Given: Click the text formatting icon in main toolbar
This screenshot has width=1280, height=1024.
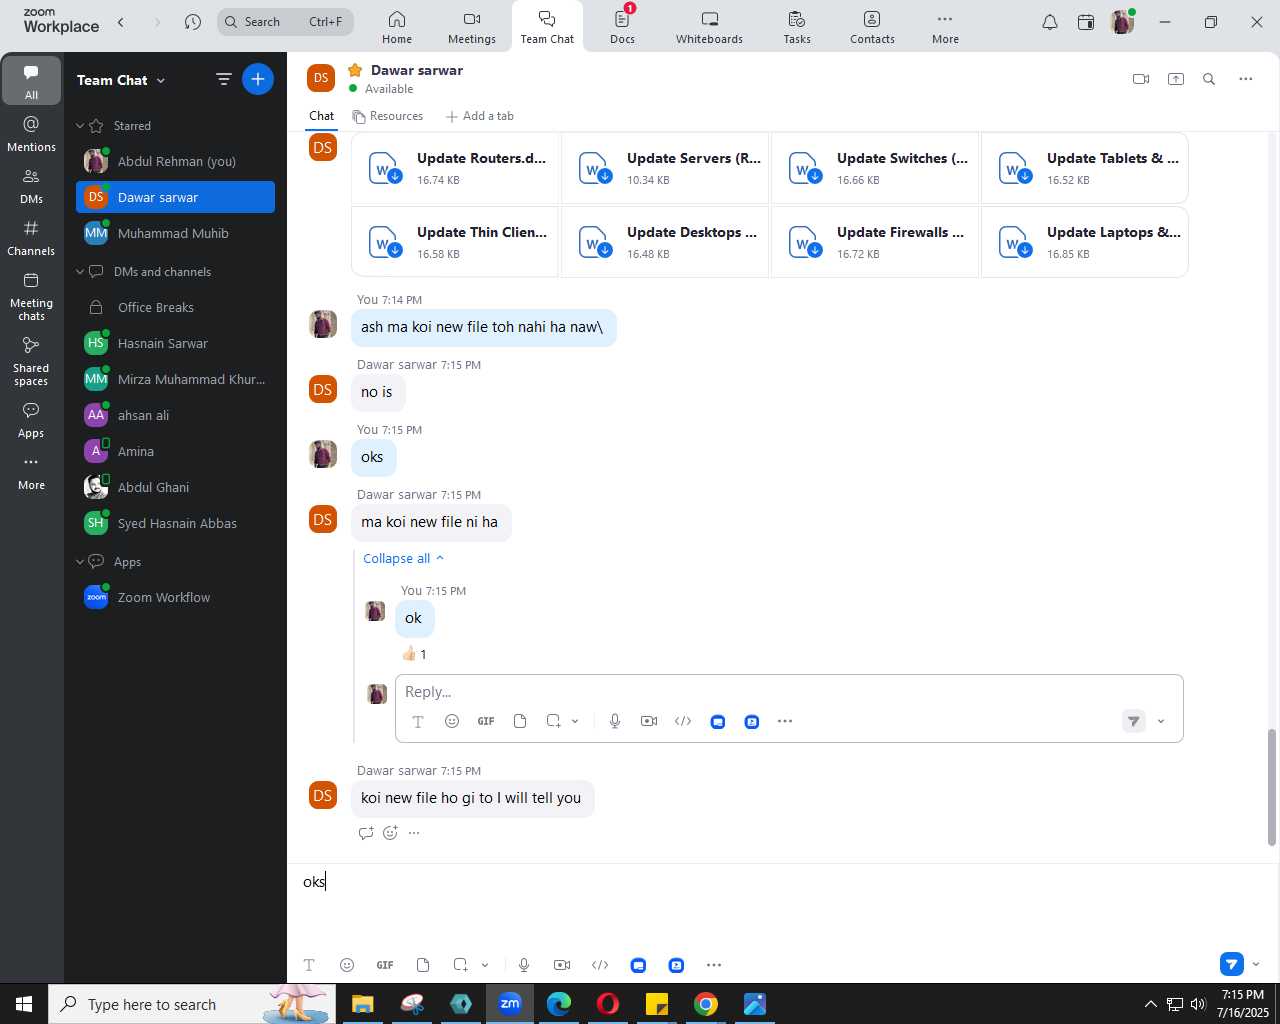Looking at the screenshot, I should coord(309,965).
